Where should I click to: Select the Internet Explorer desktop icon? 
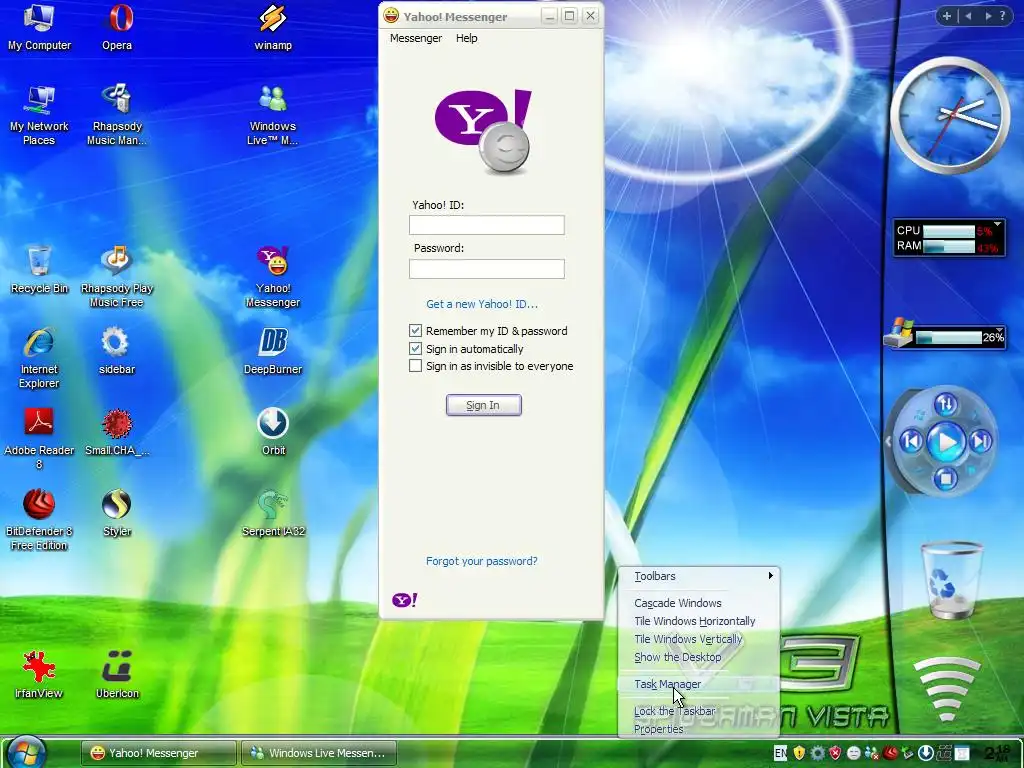39,358
